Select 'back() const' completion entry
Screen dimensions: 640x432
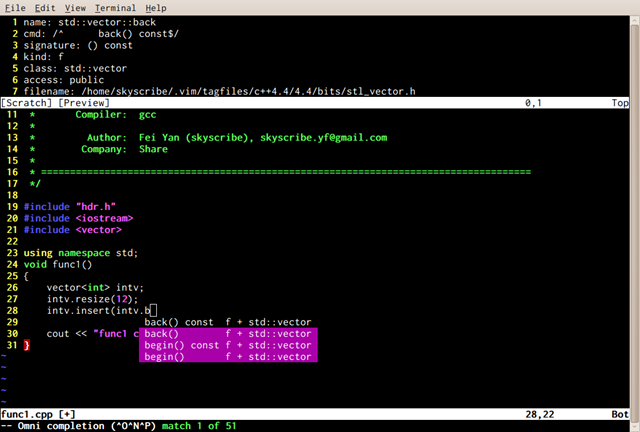coord(228,322)
